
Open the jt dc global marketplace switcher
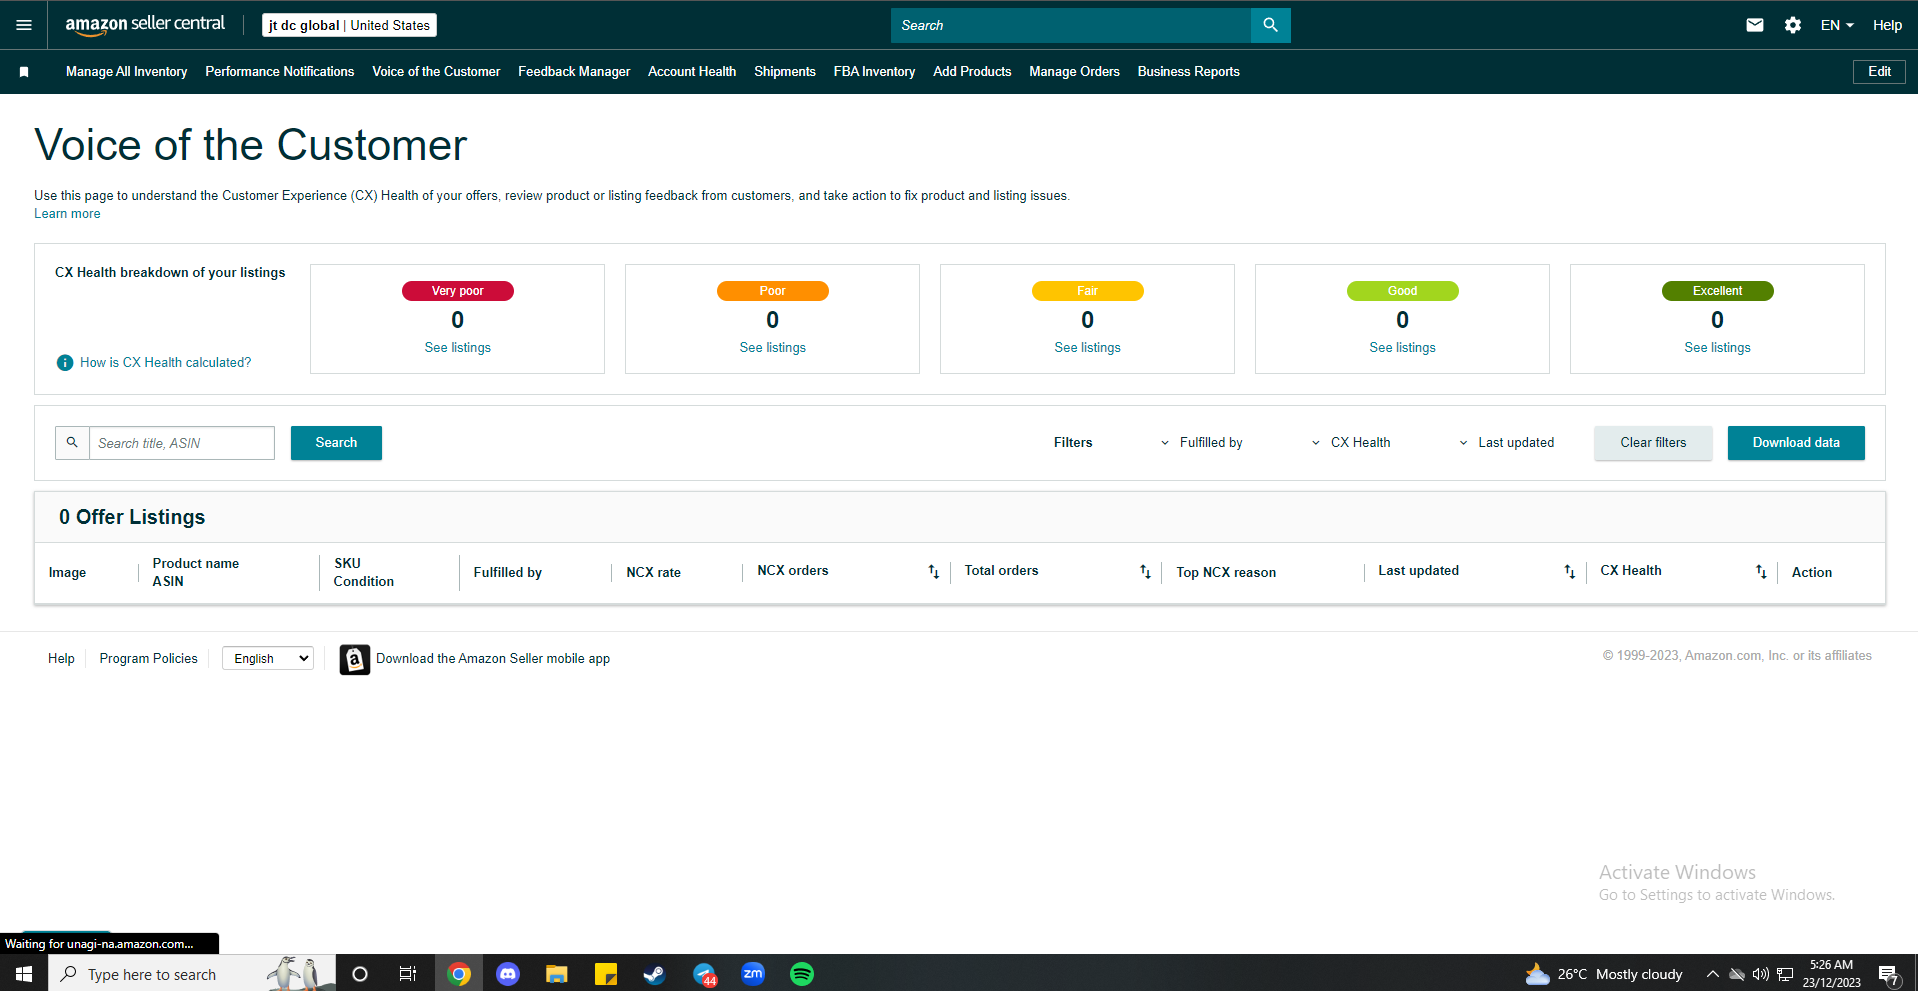coord(349,25)
